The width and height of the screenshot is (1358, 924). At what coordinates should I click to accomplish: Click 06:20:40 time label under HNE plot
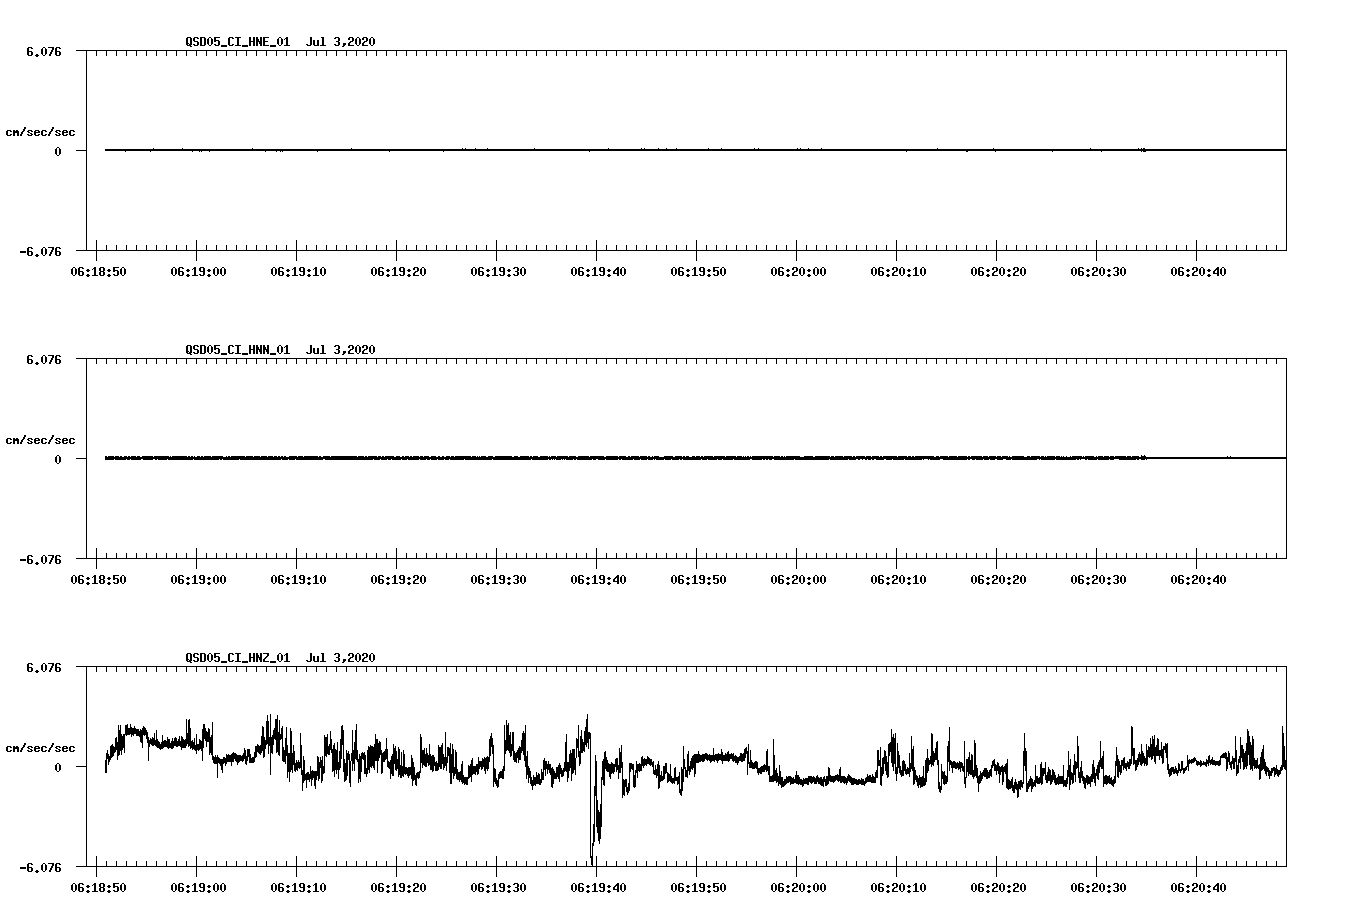pyautogui.click(x=1198, y=271)
